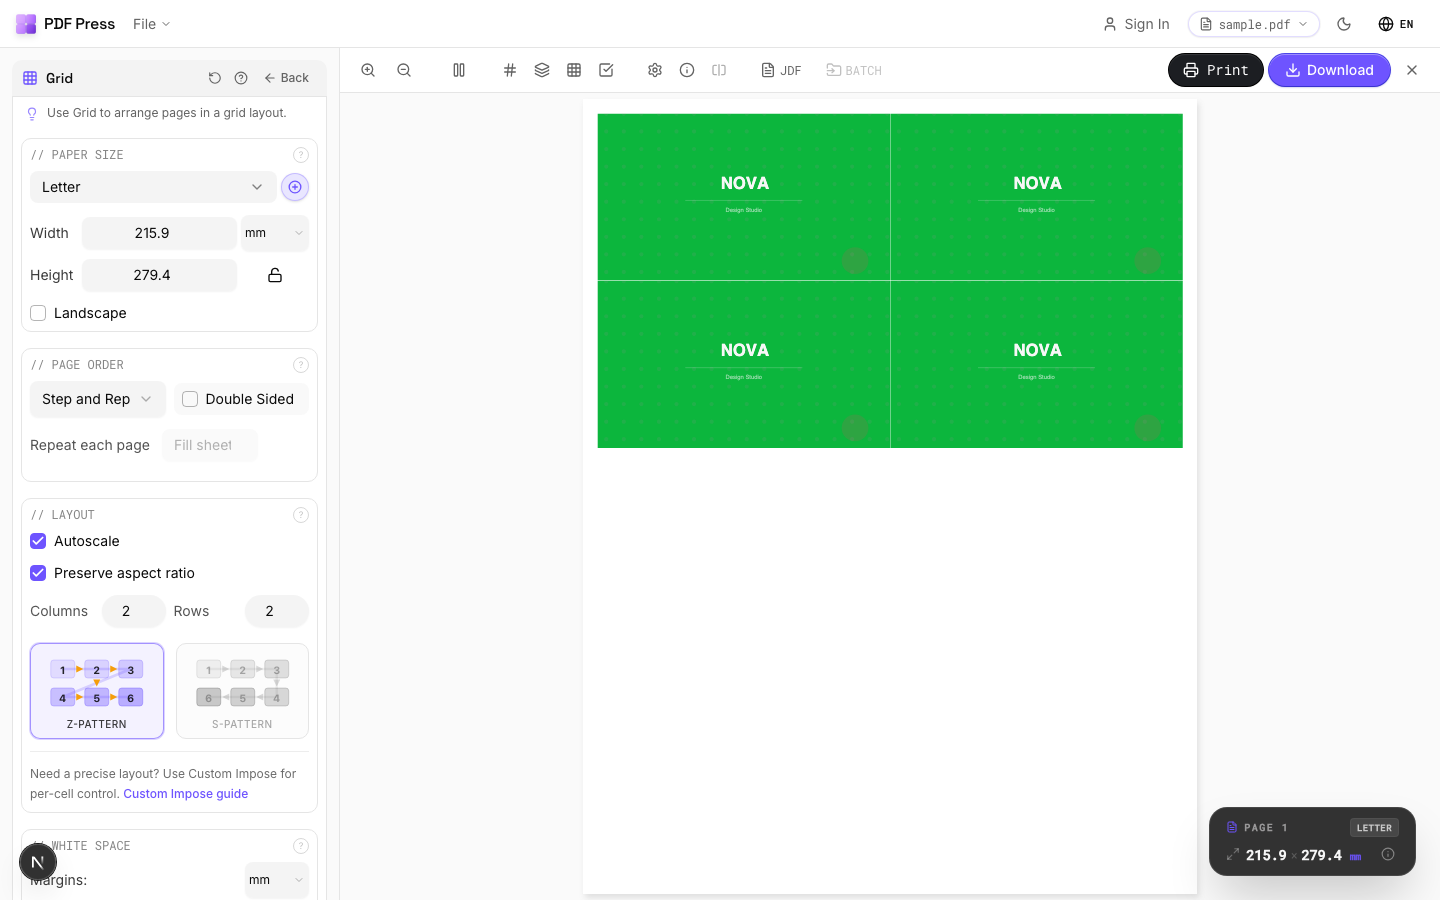The width and height of the screenshot is (1440, 900).
Task: Click the checkmark square icon in toolbar
Action: tap(606, 70)
